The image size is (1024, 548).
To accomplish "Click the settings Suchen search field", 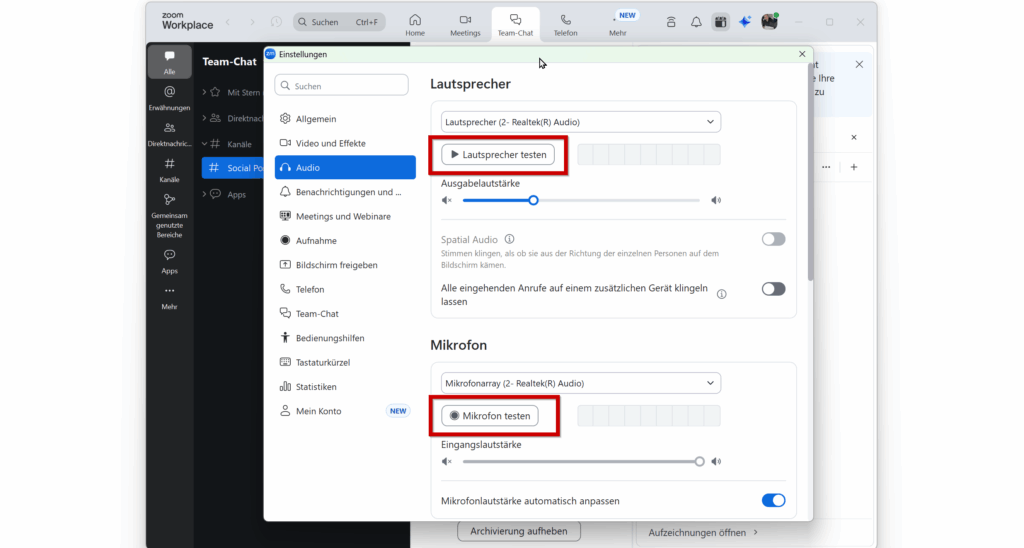I will (342, 86).
